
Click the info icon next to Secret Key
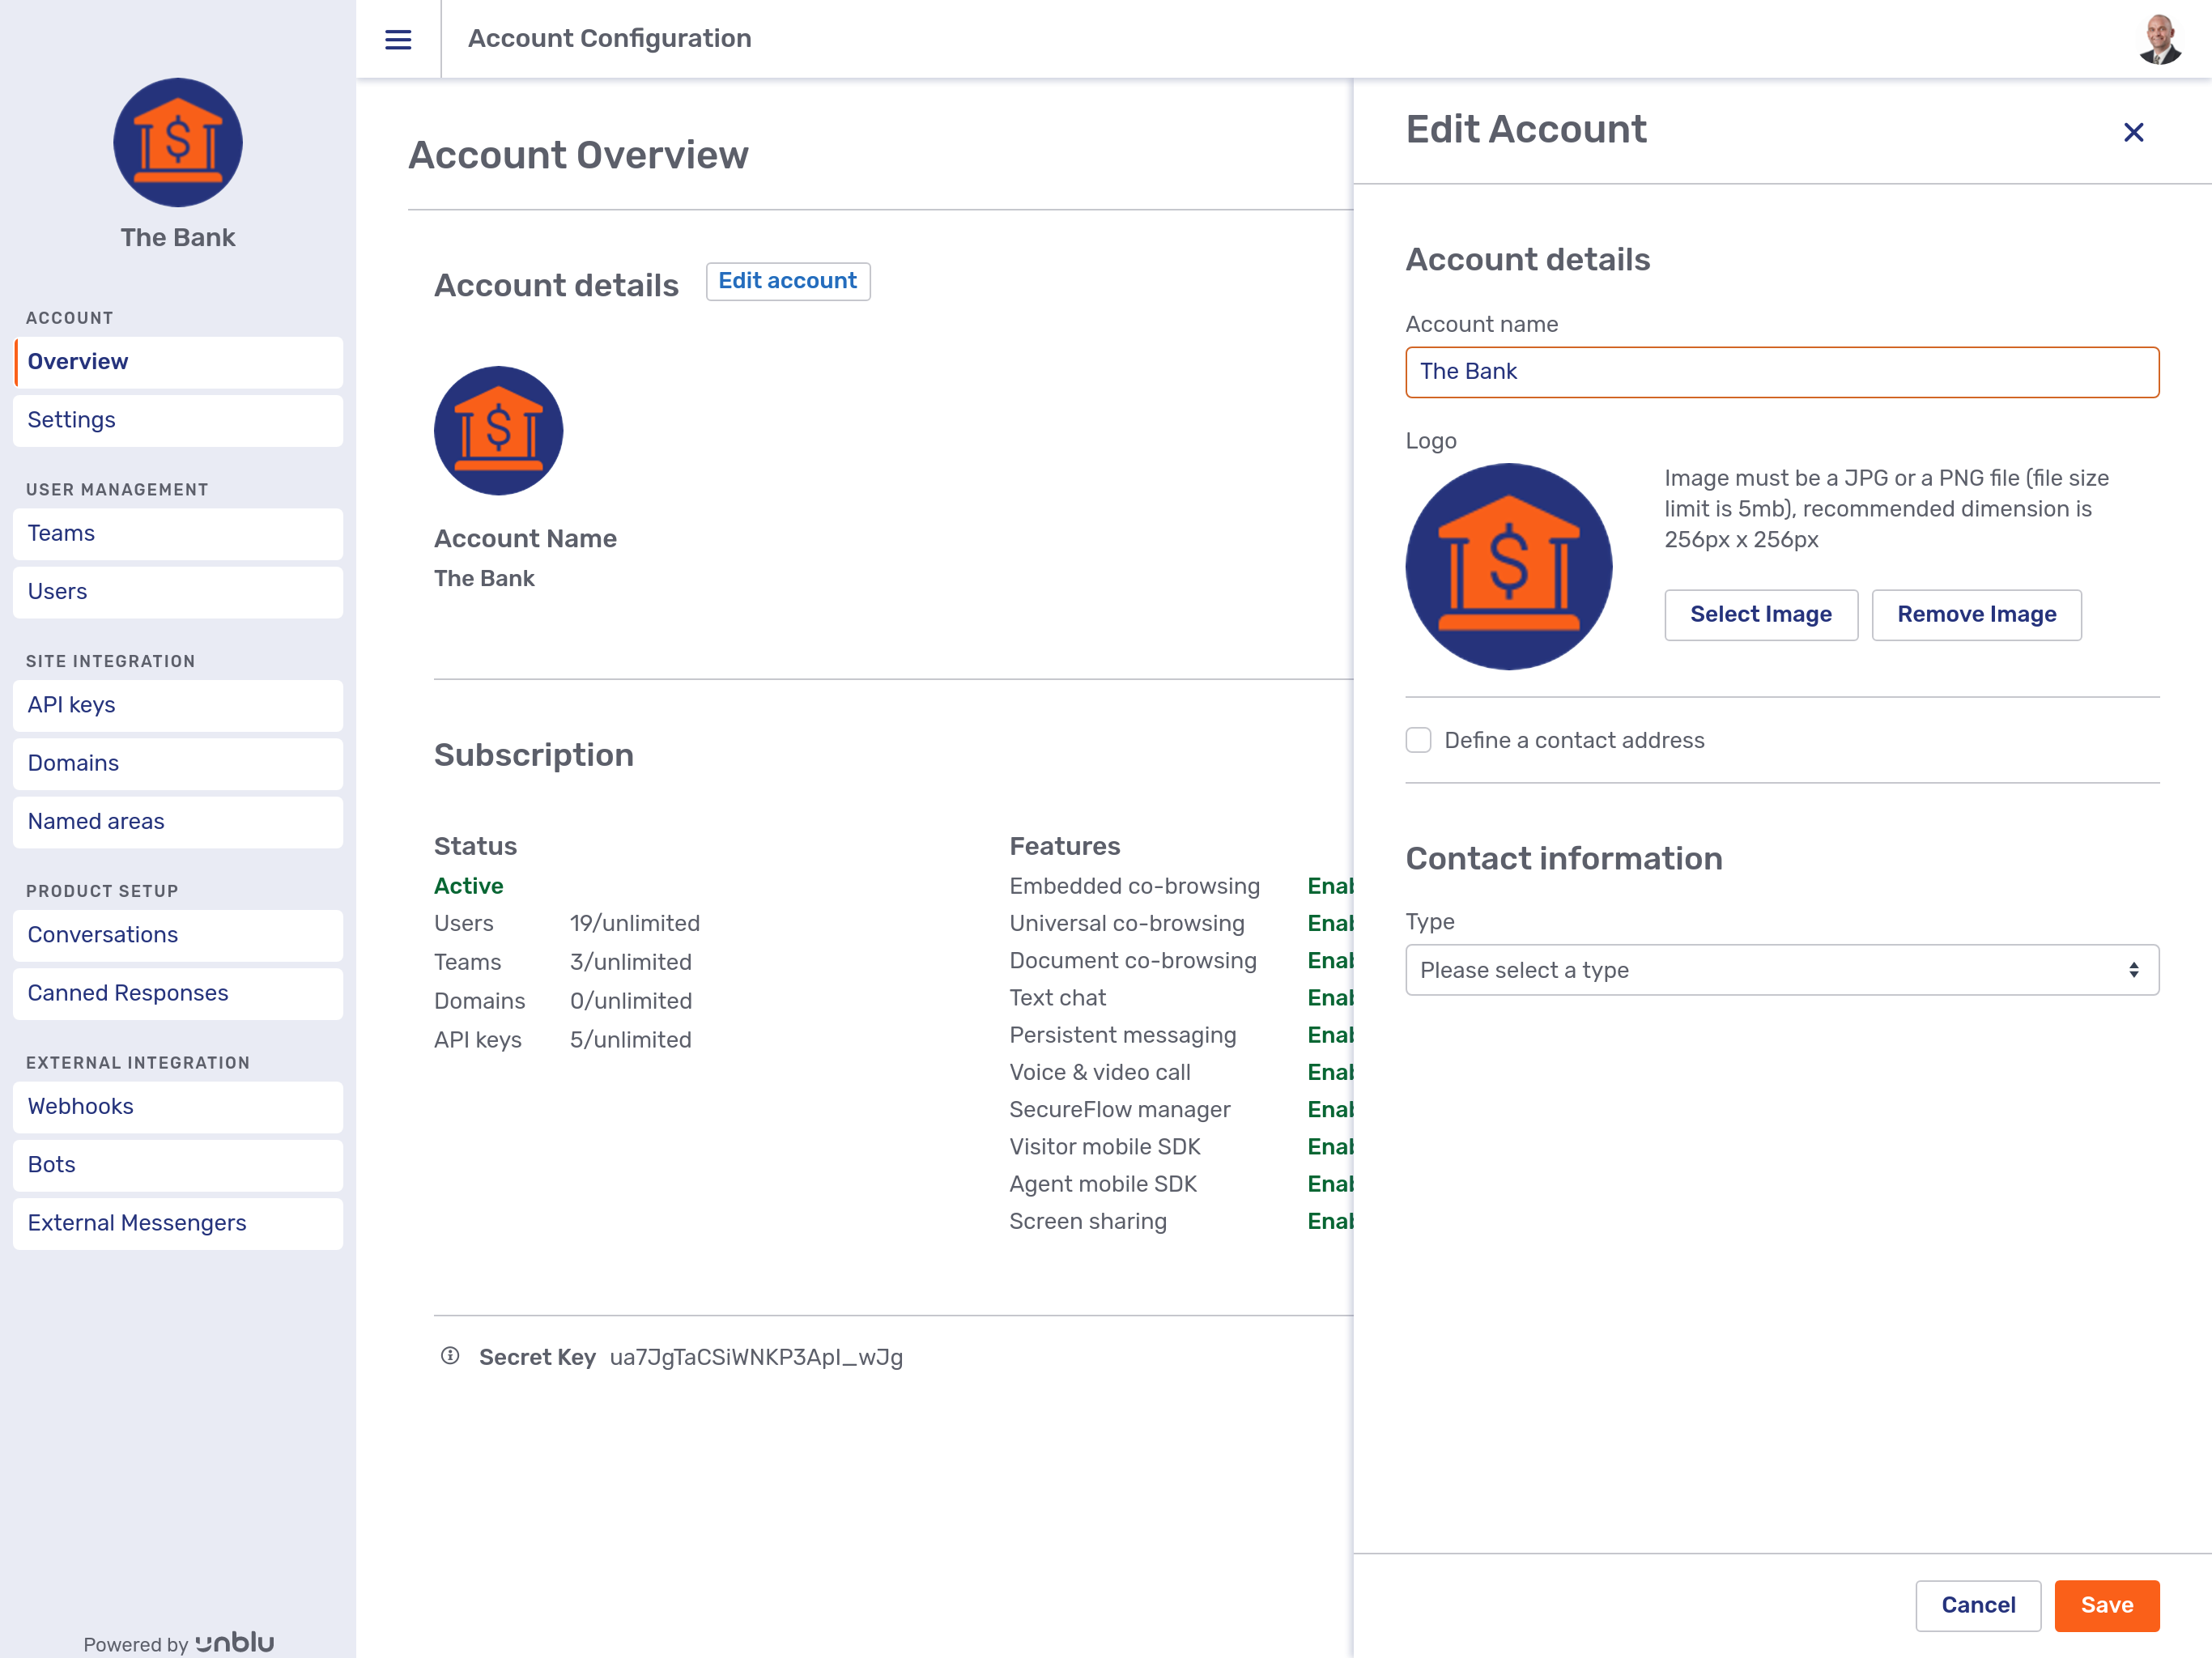449,1357
